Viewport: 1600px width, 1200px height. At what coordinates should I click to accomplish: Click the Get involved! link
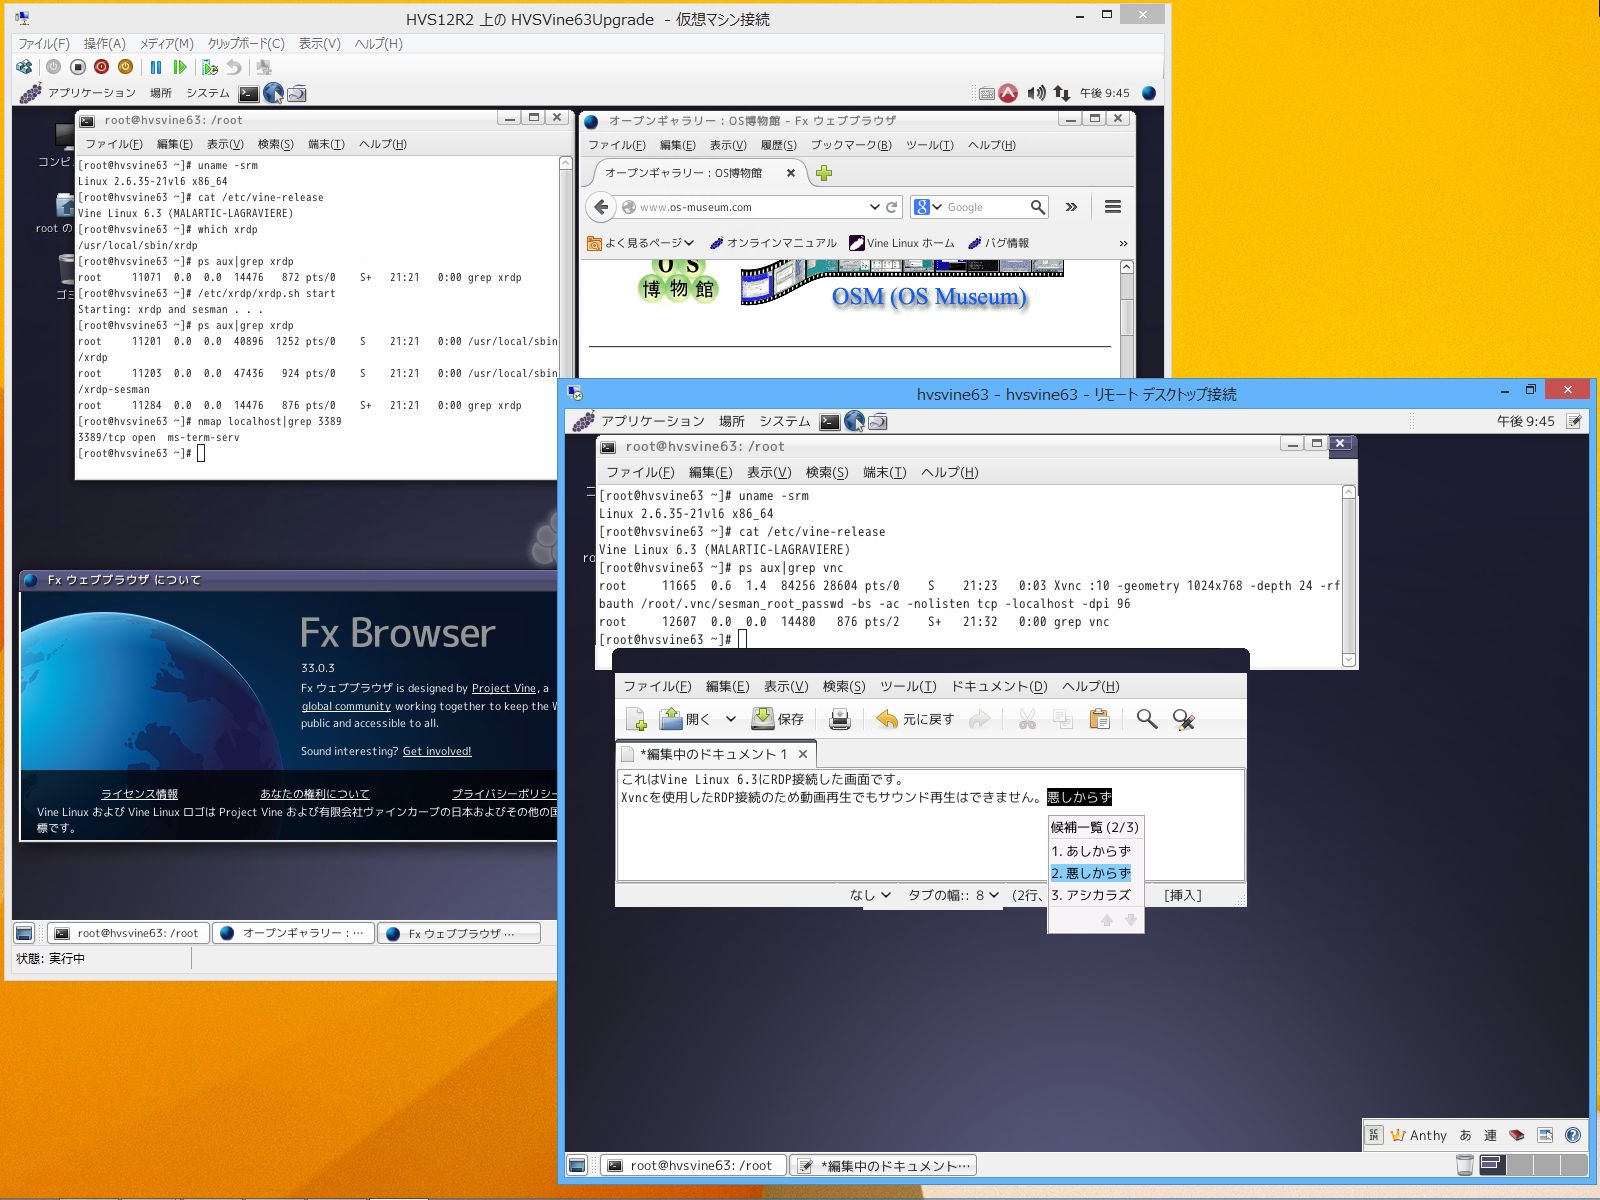coord(436,751)
